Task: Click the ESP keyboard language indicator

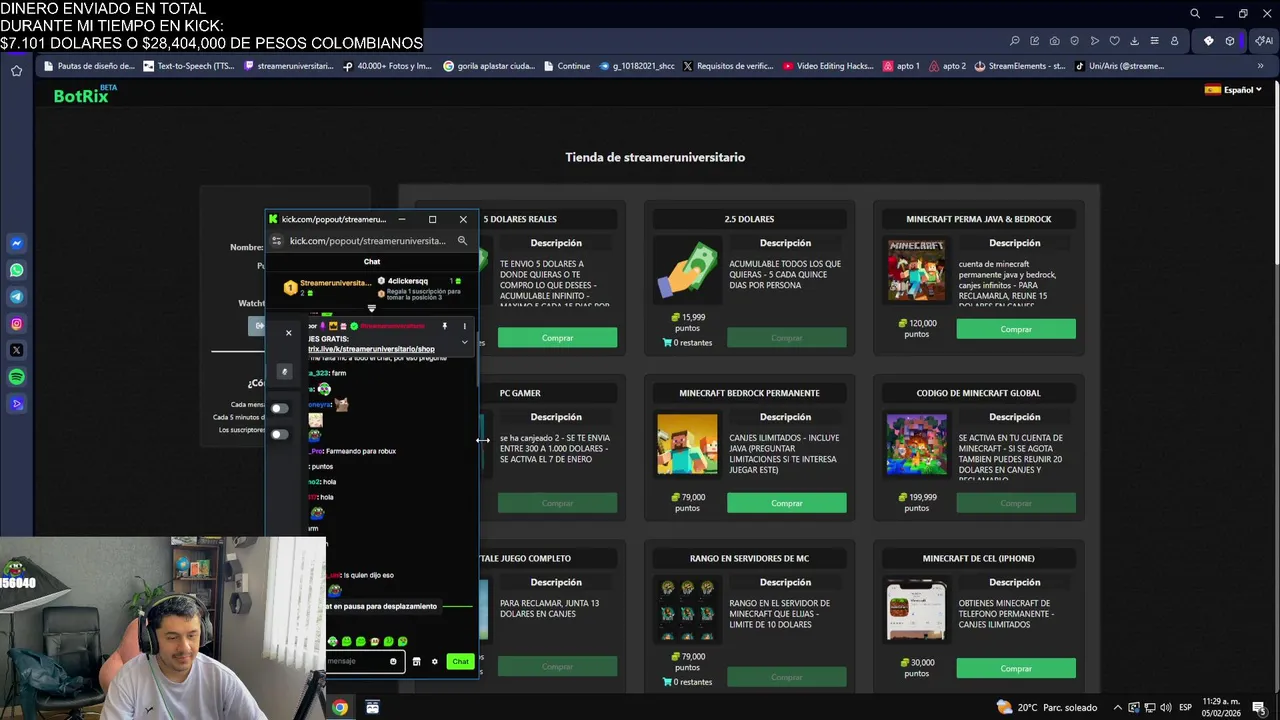Action: tap(1186, 707)
